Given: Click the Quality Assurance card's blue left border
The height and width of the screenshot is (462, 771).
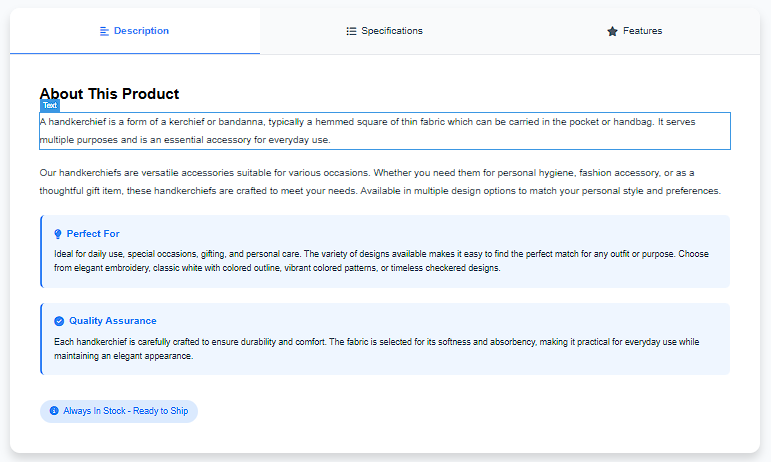Looking at the screenshot, I should pyautogui.click(x=41, y=339).
